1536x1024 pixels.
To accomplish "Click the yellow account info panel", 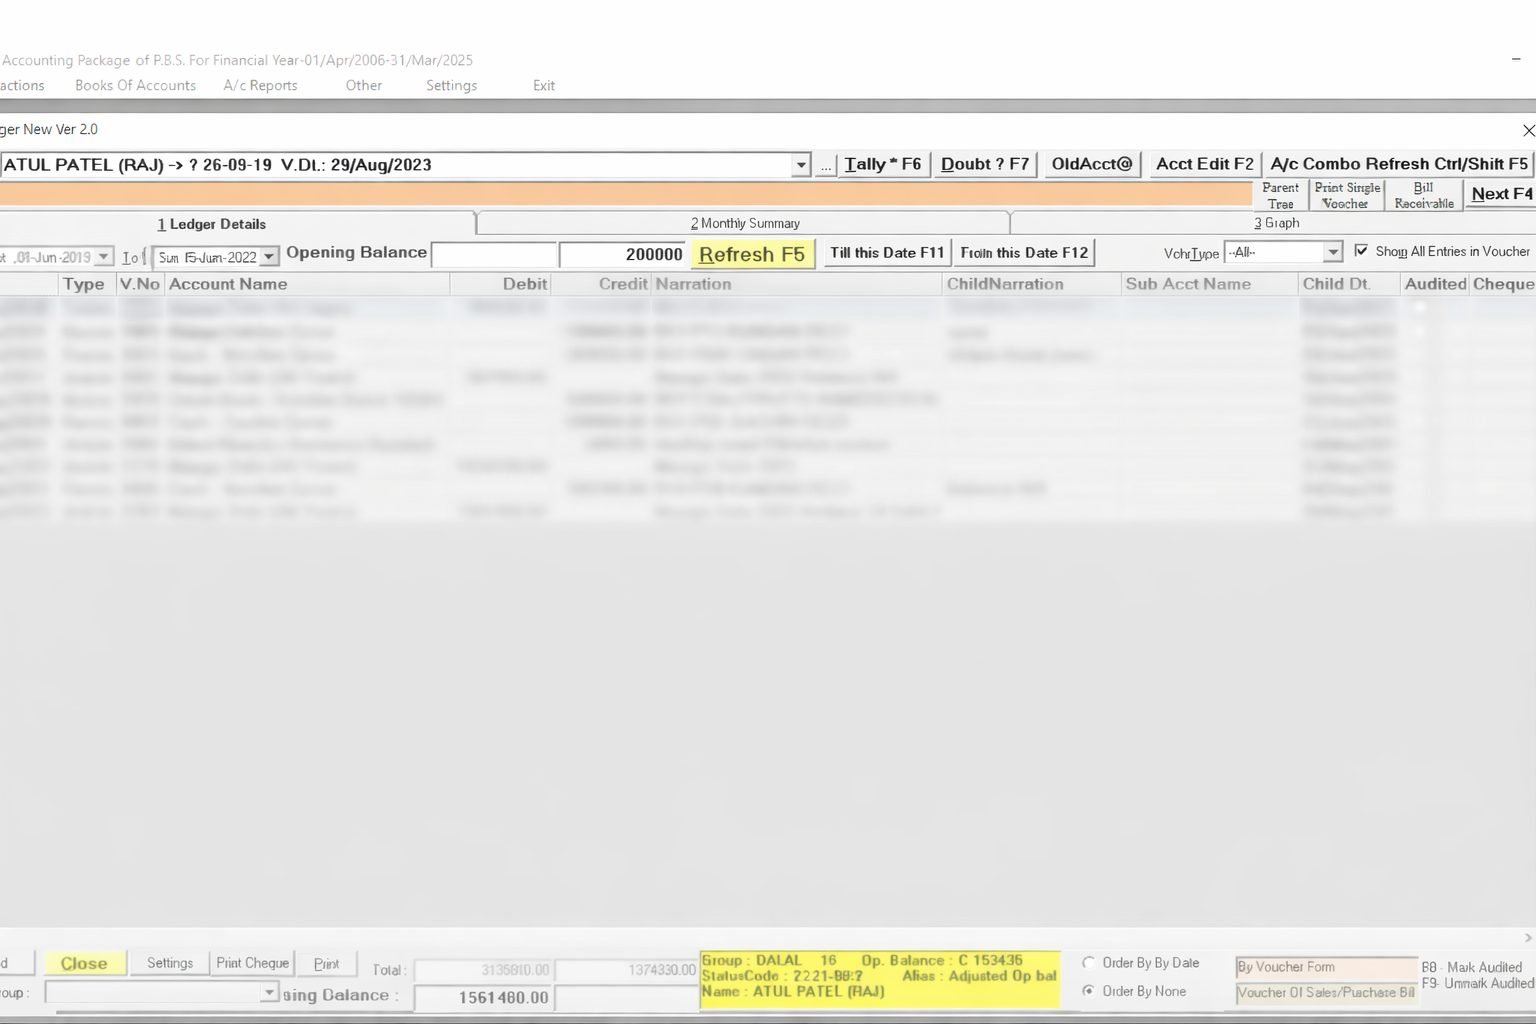I will (x=880, y=978).
